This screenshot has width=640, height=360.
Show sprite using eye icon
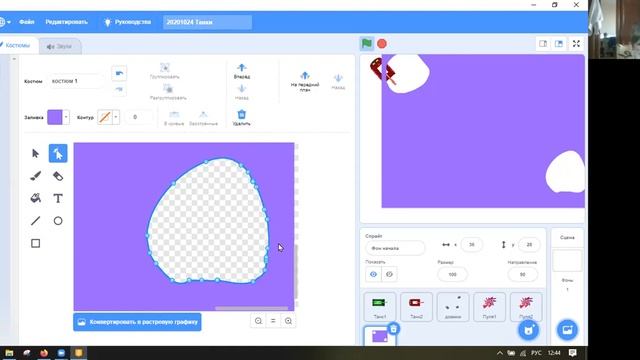pos(373,274)
